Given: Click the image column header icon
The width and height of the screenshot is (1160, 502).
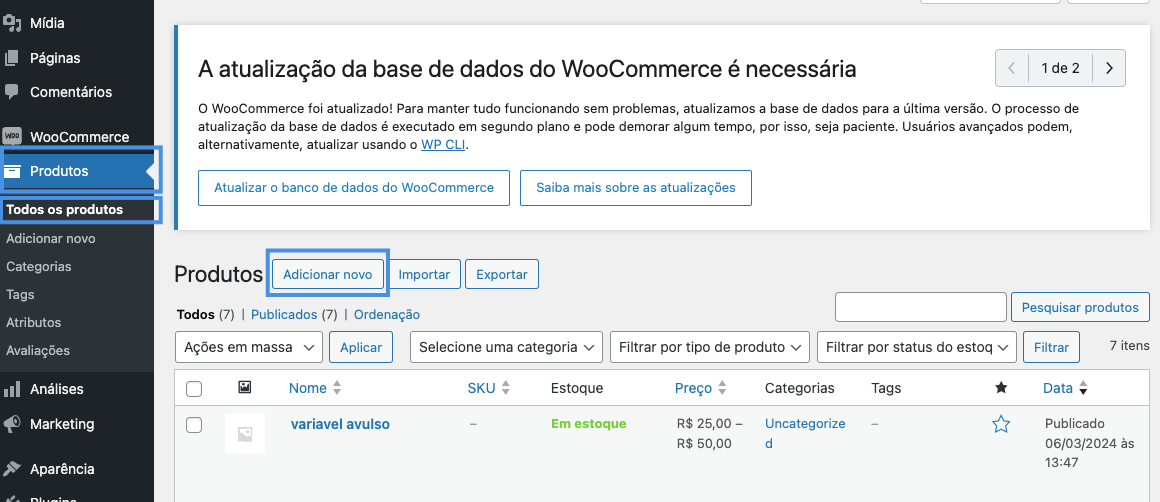Looking at the screenshot, I should click(245, 388).
